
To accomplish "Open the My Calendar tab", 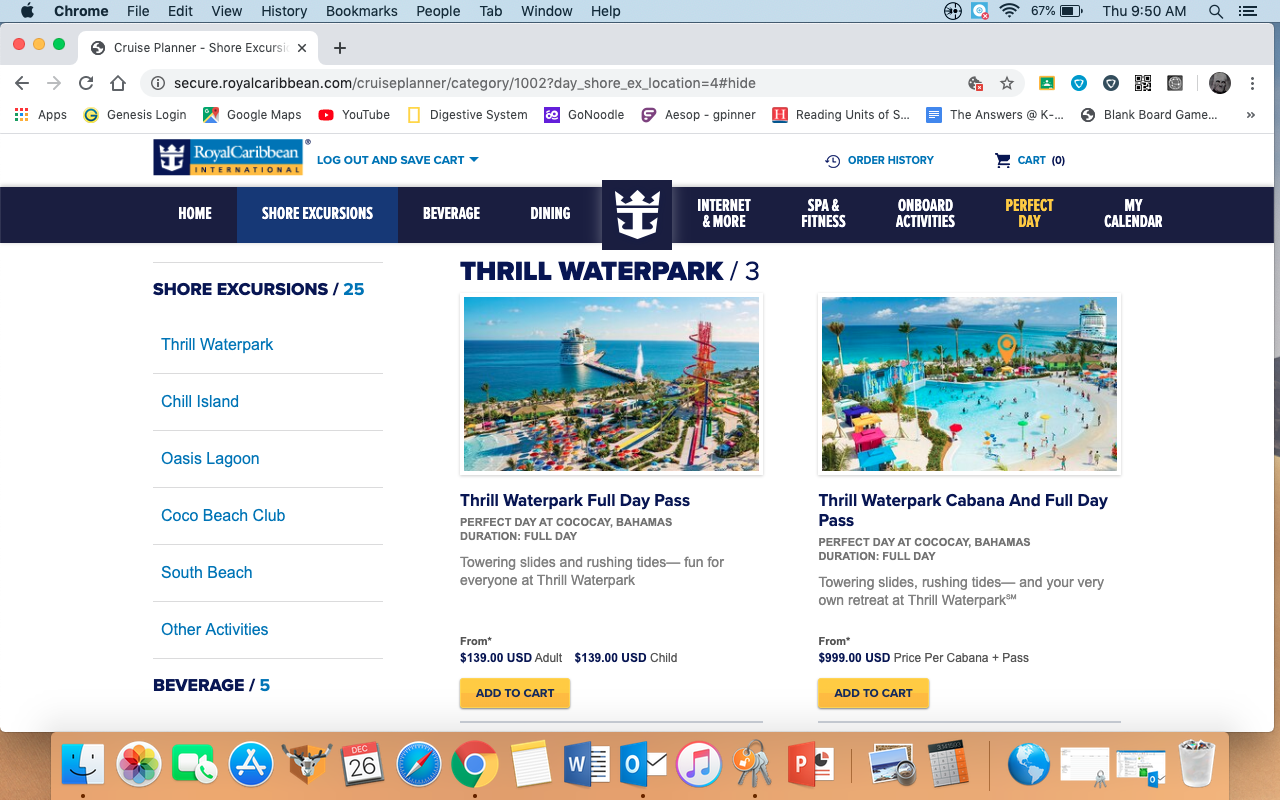I will pyautogui.click(x=1133, y=214).
